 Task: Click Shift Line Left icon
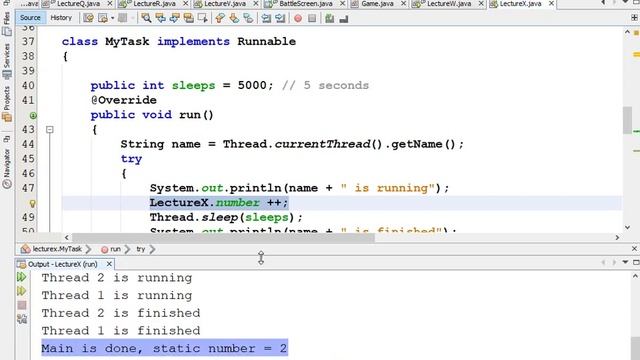[266, 18]
